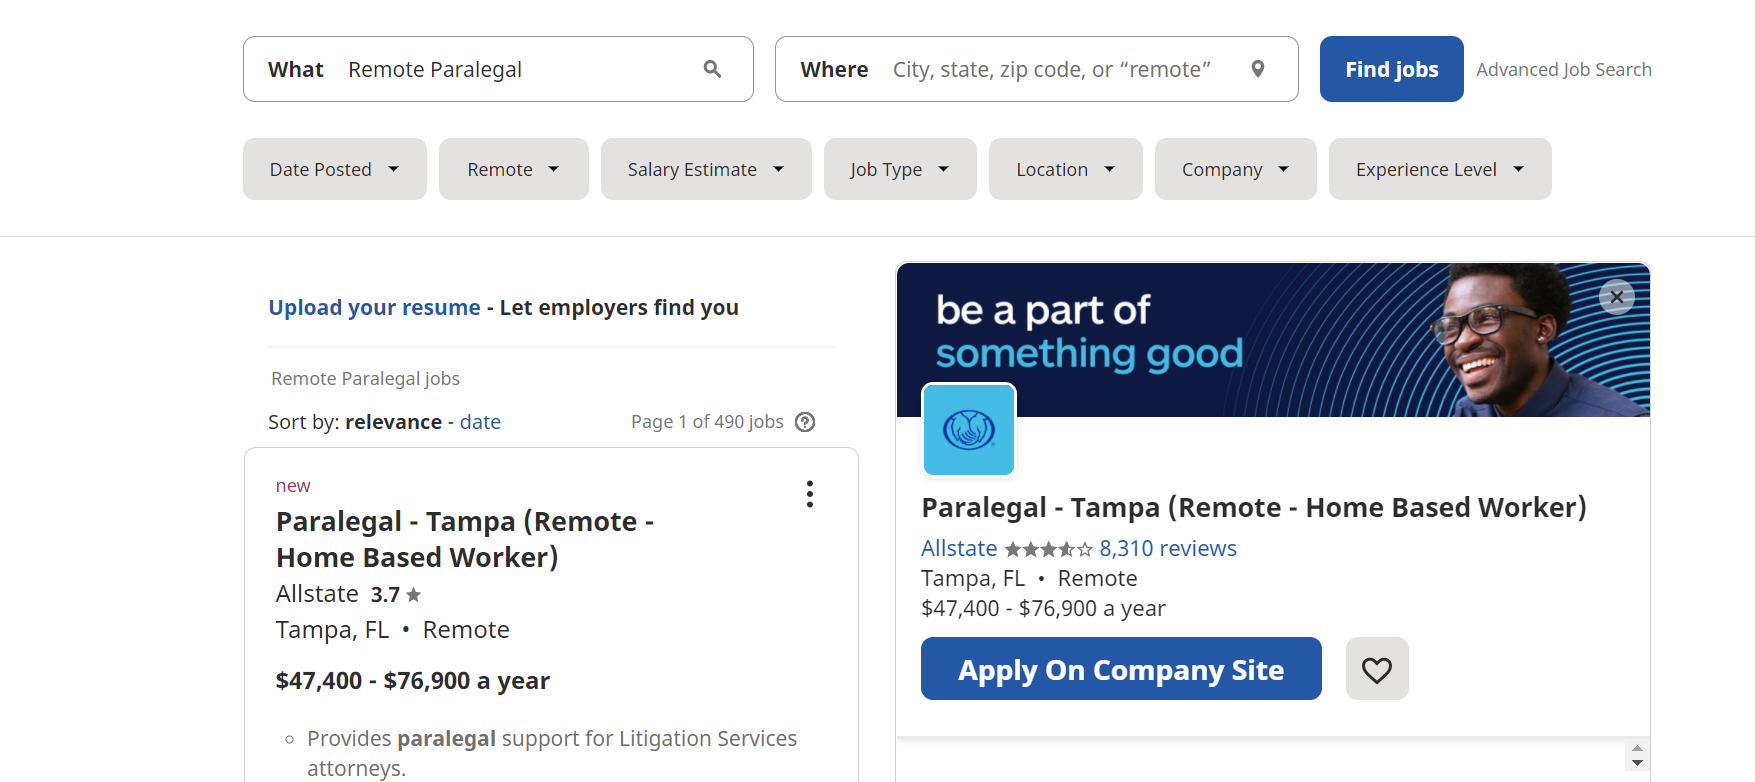Screen dimensions: 1755x782
Task: Expand the Date Posted filter
Action: tap(335, 169)
